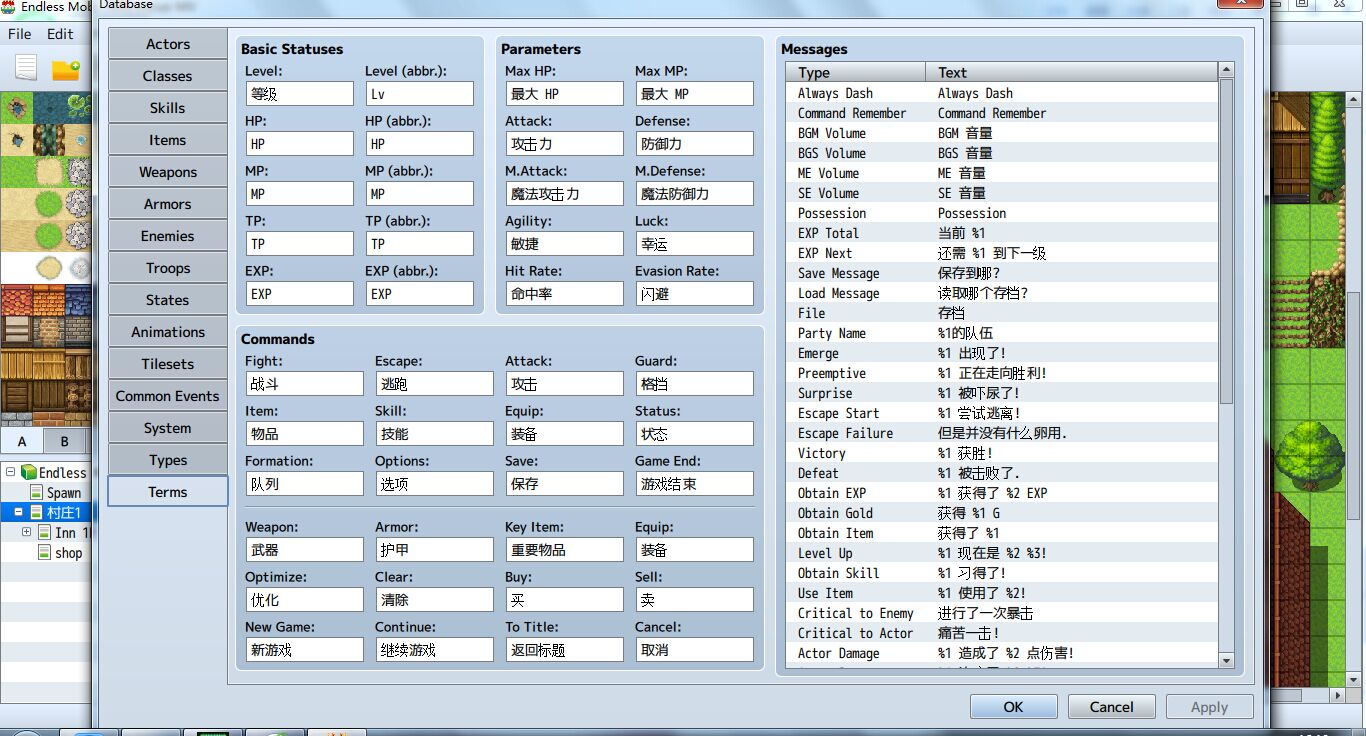
Task: Open the Animations database tab
Action: [168, 332]
